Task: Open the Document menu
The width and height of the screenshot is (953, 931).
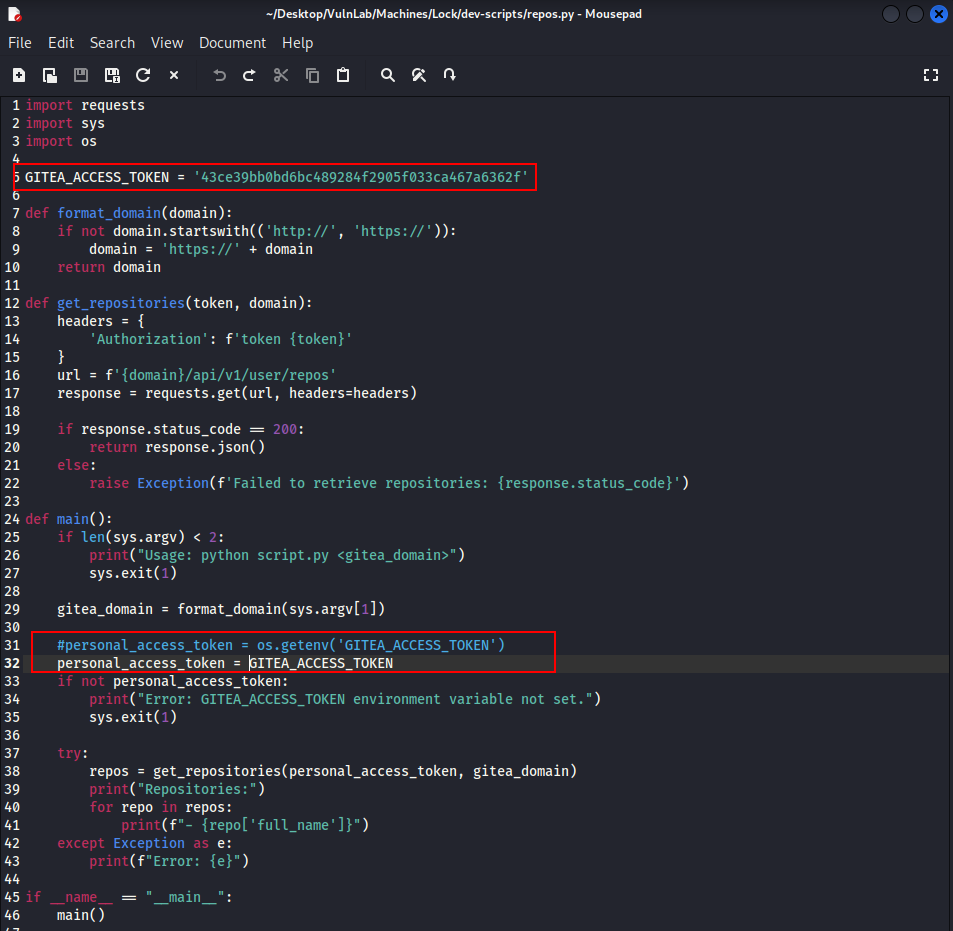Action: click(x=232, y=43)
